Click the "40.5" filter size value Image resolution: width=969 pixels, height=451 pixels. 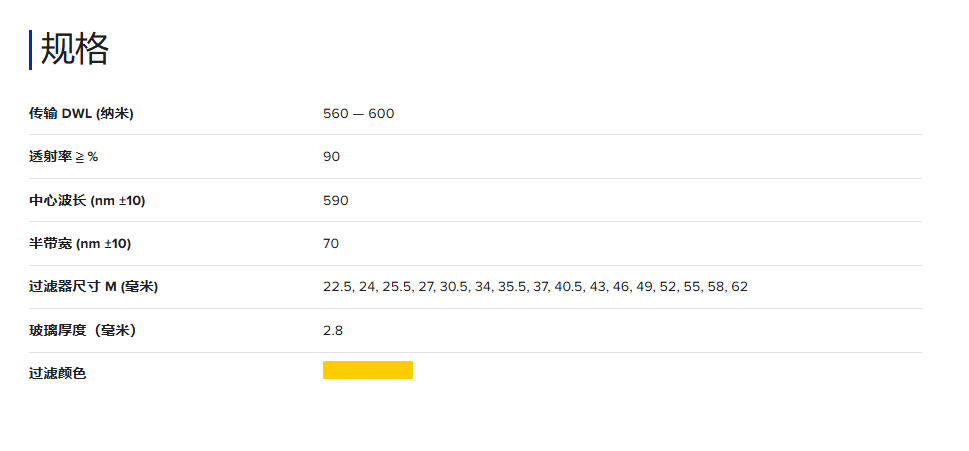point(568,287)
